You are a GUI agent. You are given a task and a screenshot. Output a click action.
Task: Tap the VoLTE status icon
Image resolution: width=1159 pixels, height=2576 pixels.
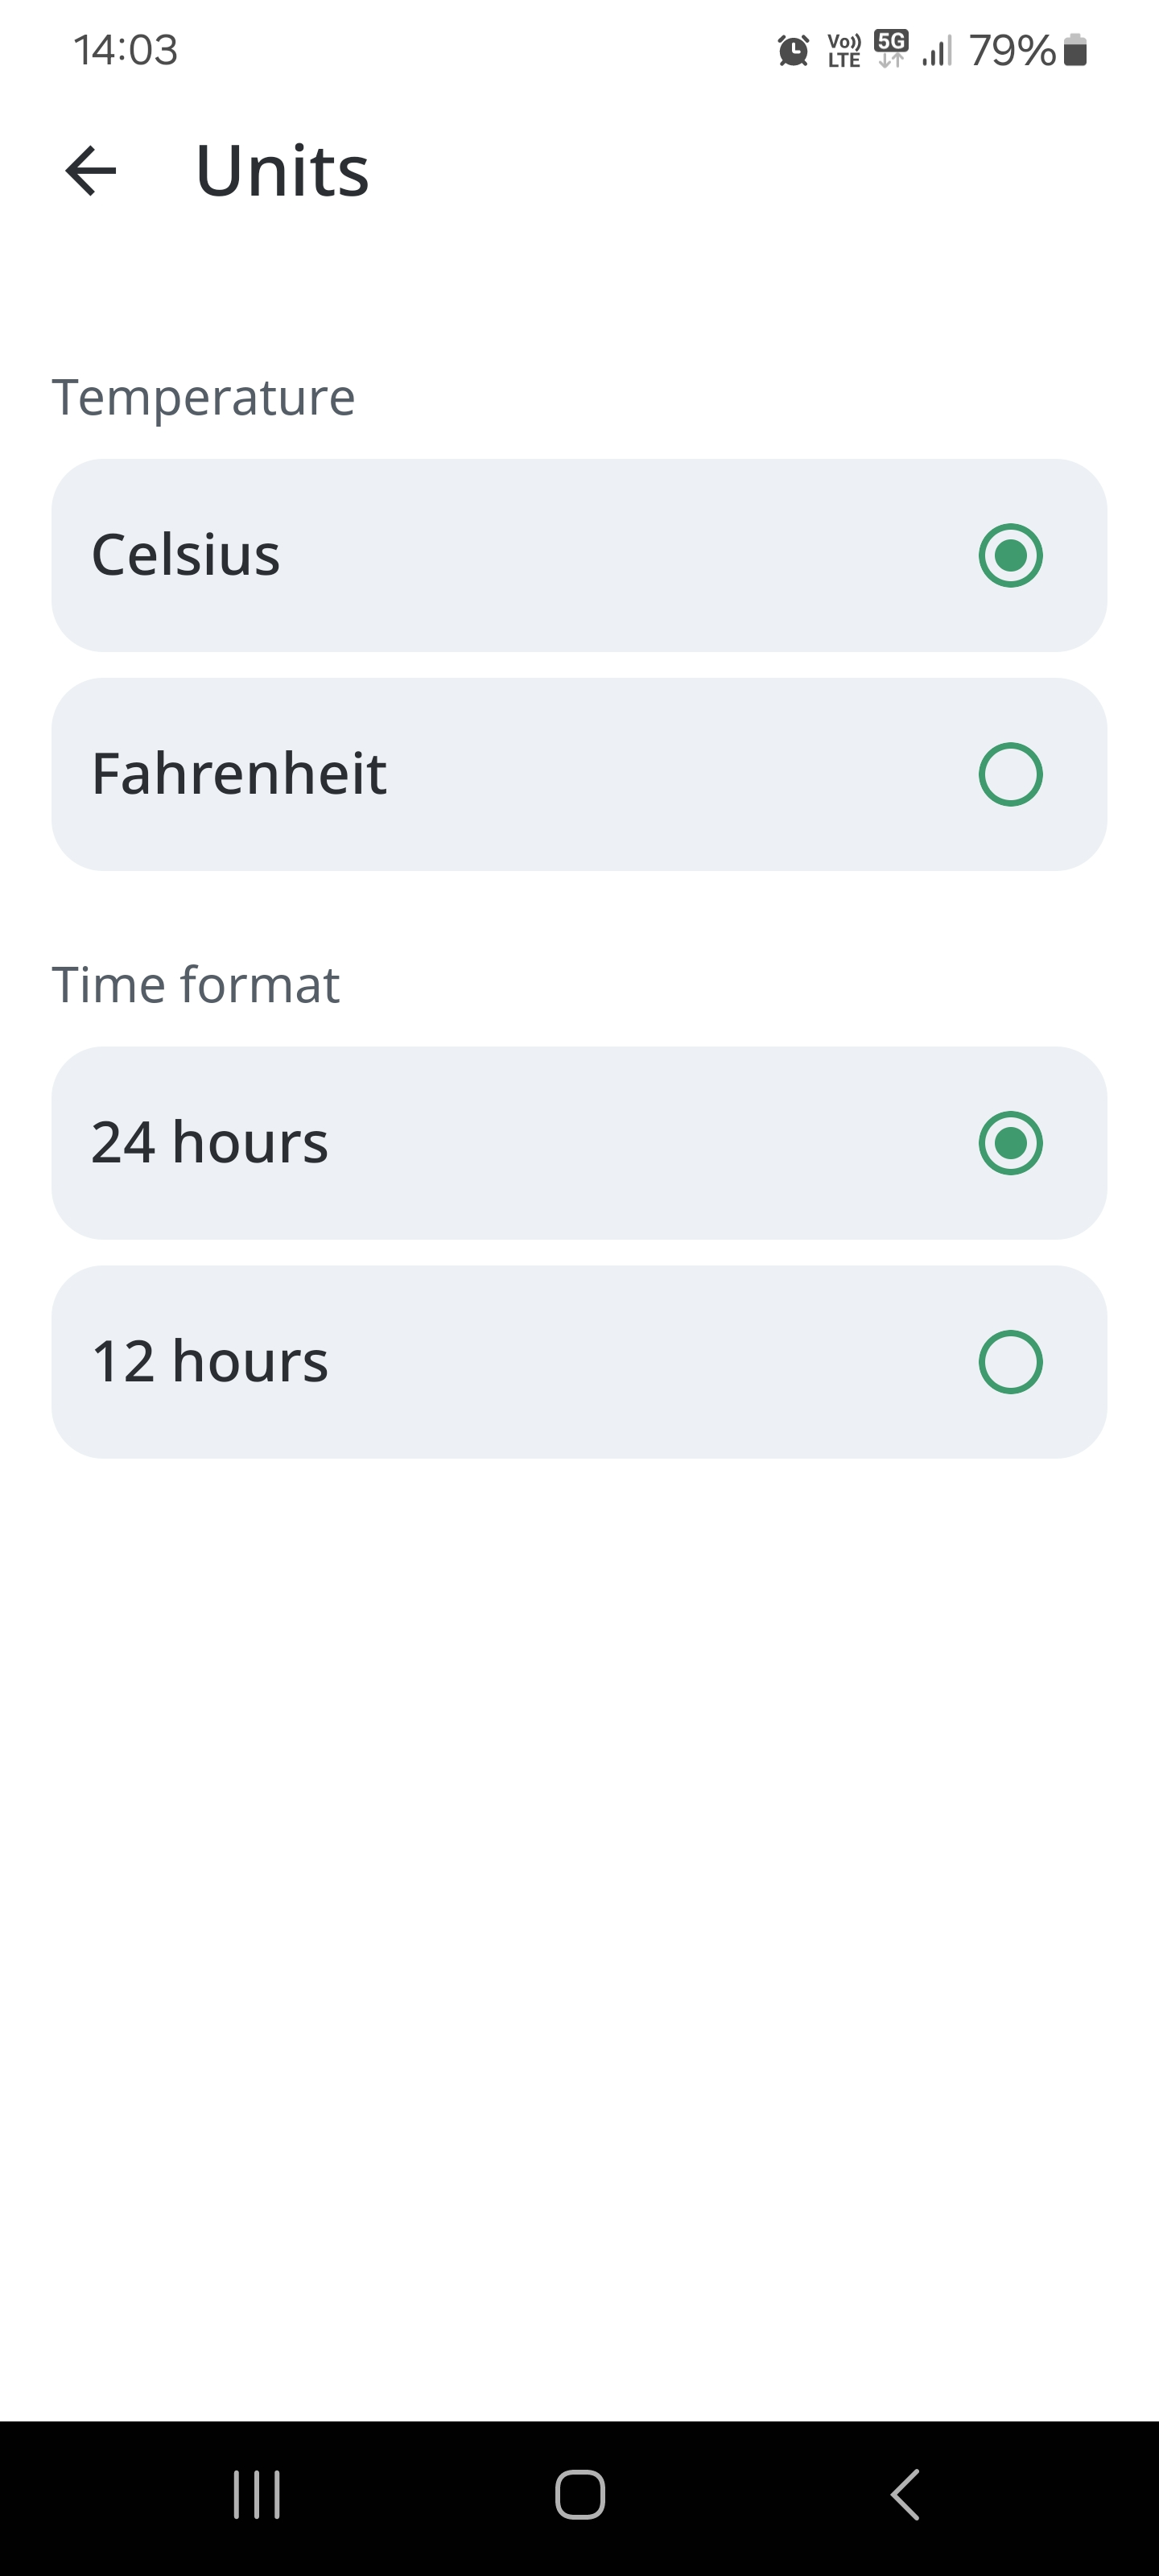tap(844, 50)
